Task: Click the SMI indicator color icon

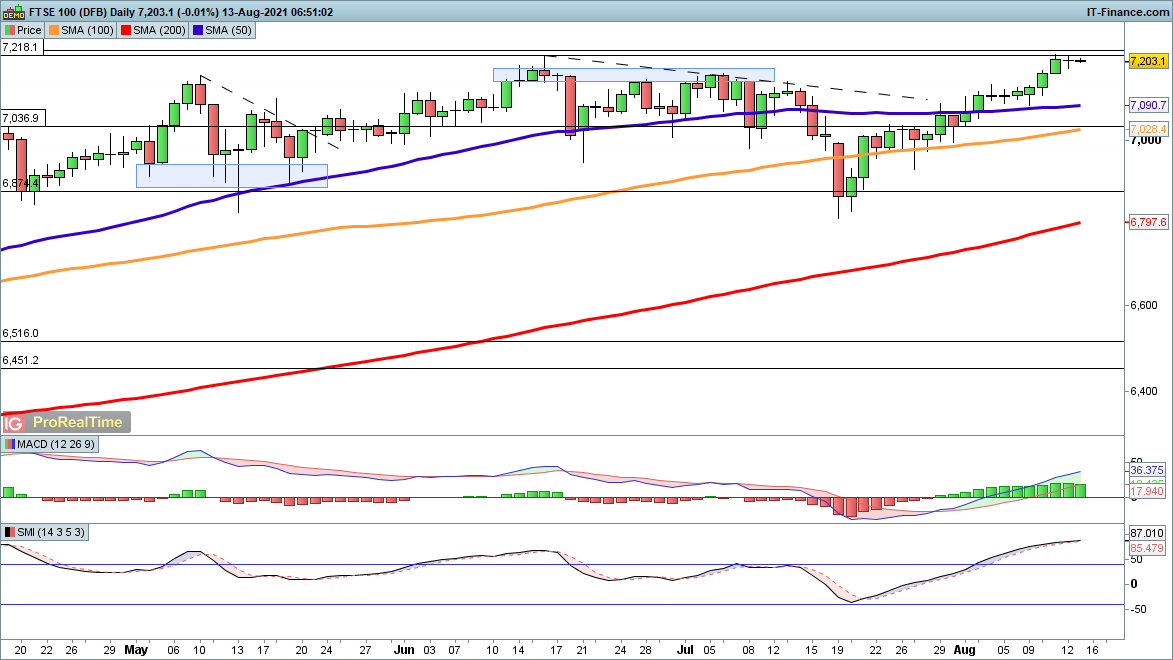Action: click(10, 532)
